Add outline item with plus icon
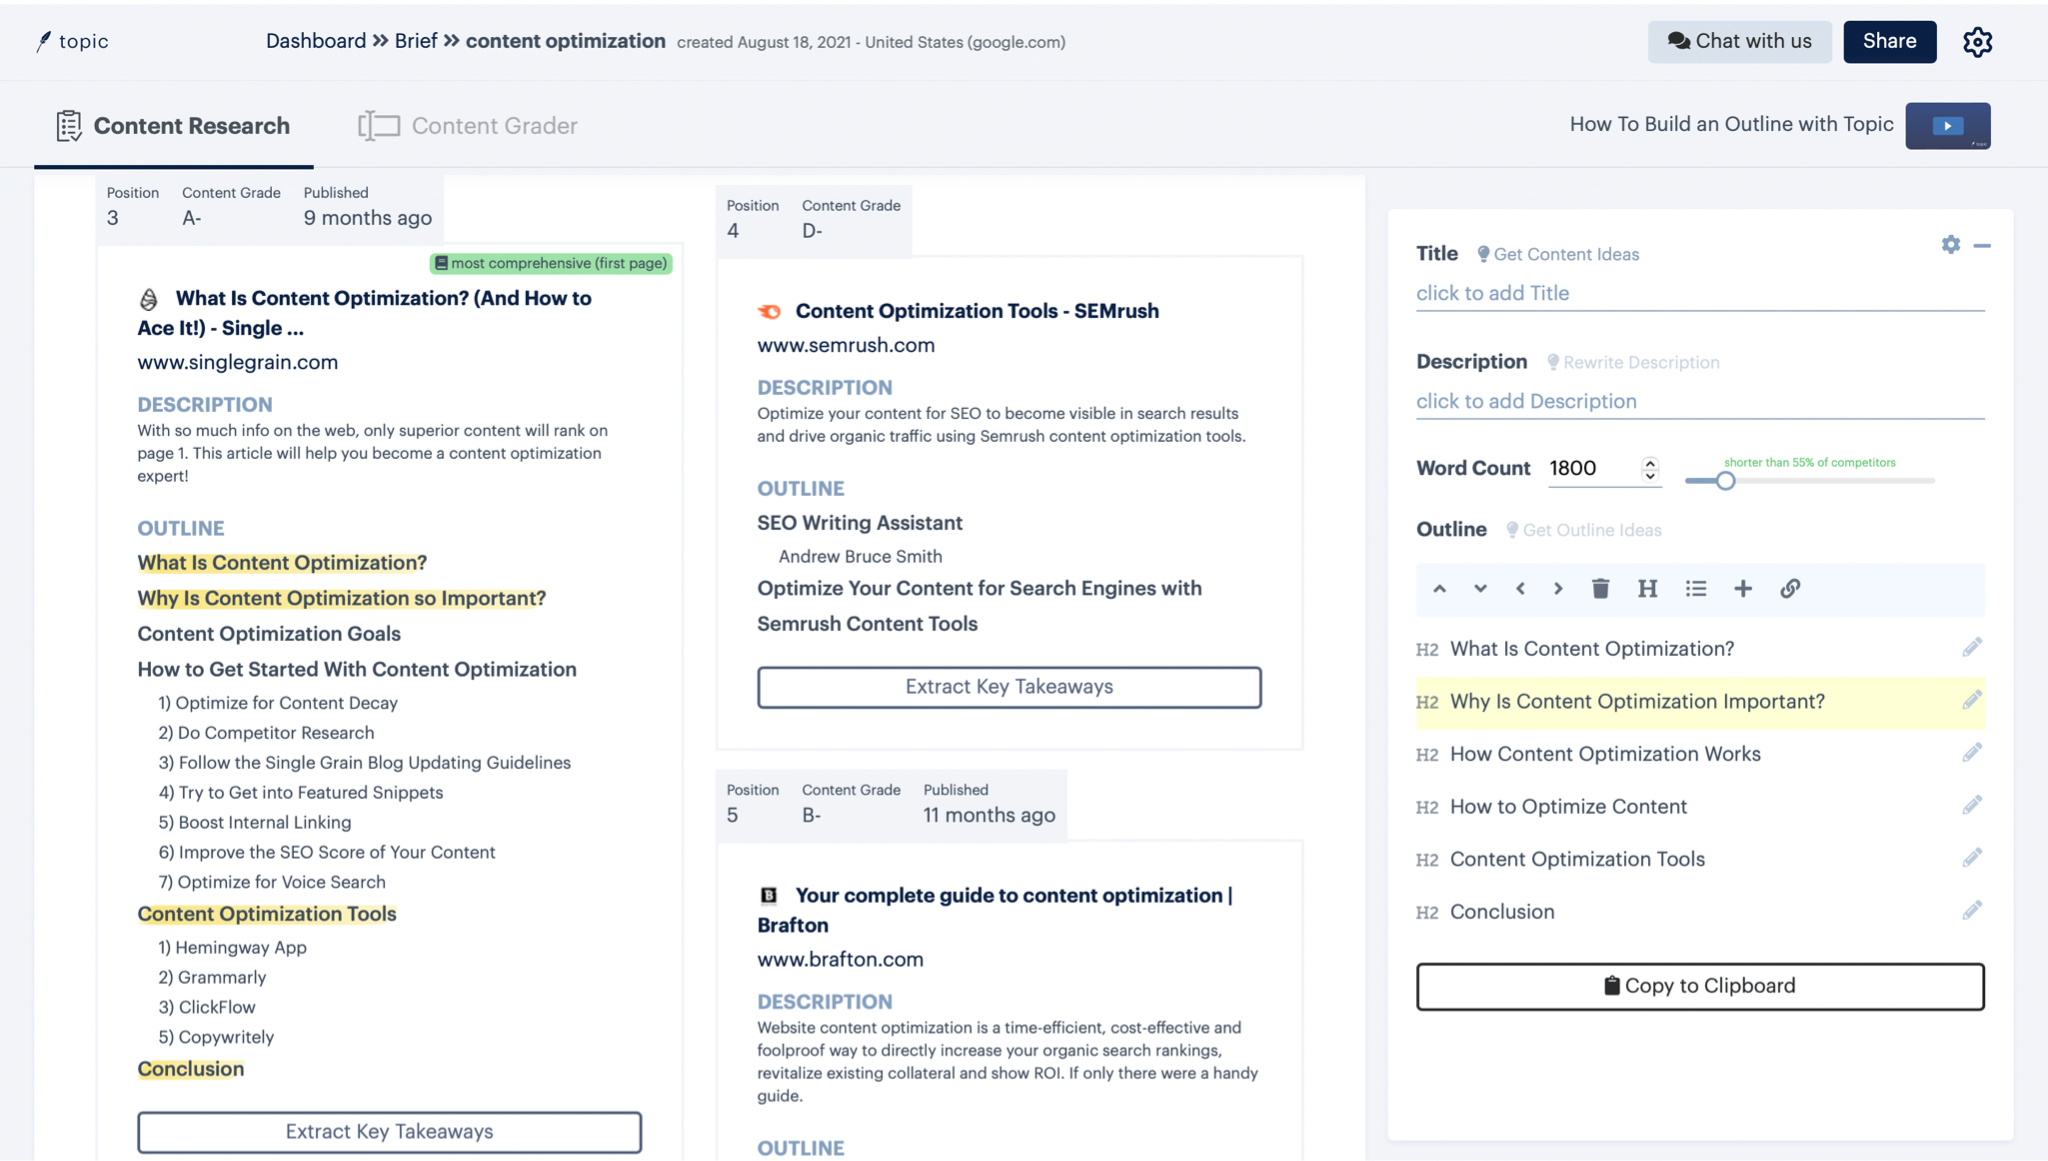This screenshot has width=2048, height=1161. coord(1742,589)
